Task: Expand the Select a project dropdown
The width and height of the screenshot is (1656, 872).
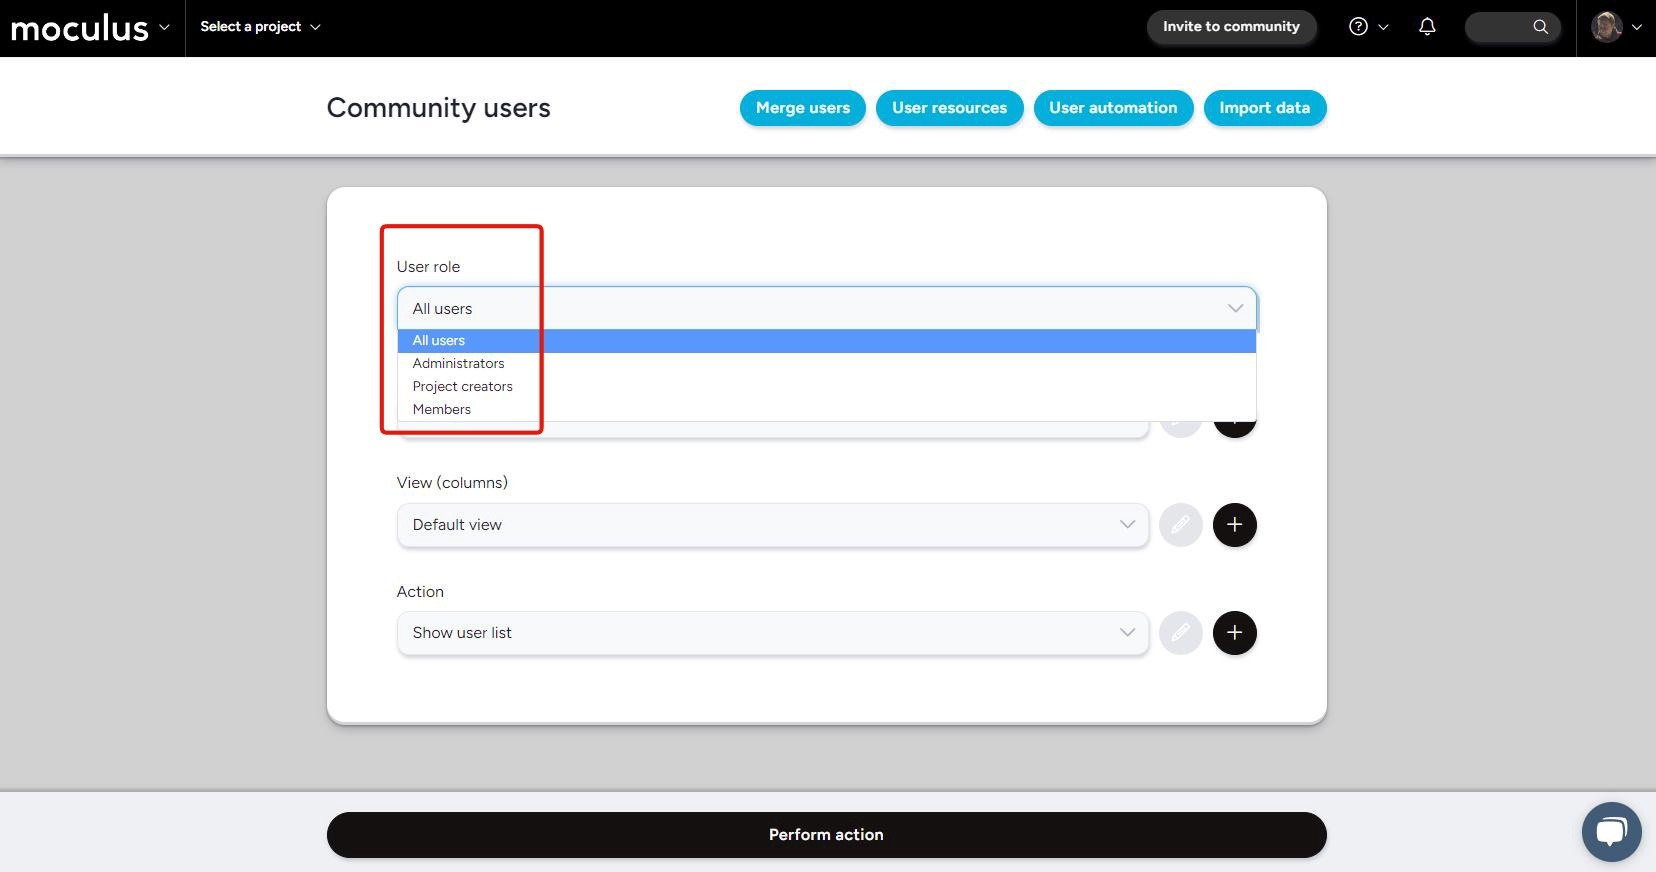Action: 260,27
